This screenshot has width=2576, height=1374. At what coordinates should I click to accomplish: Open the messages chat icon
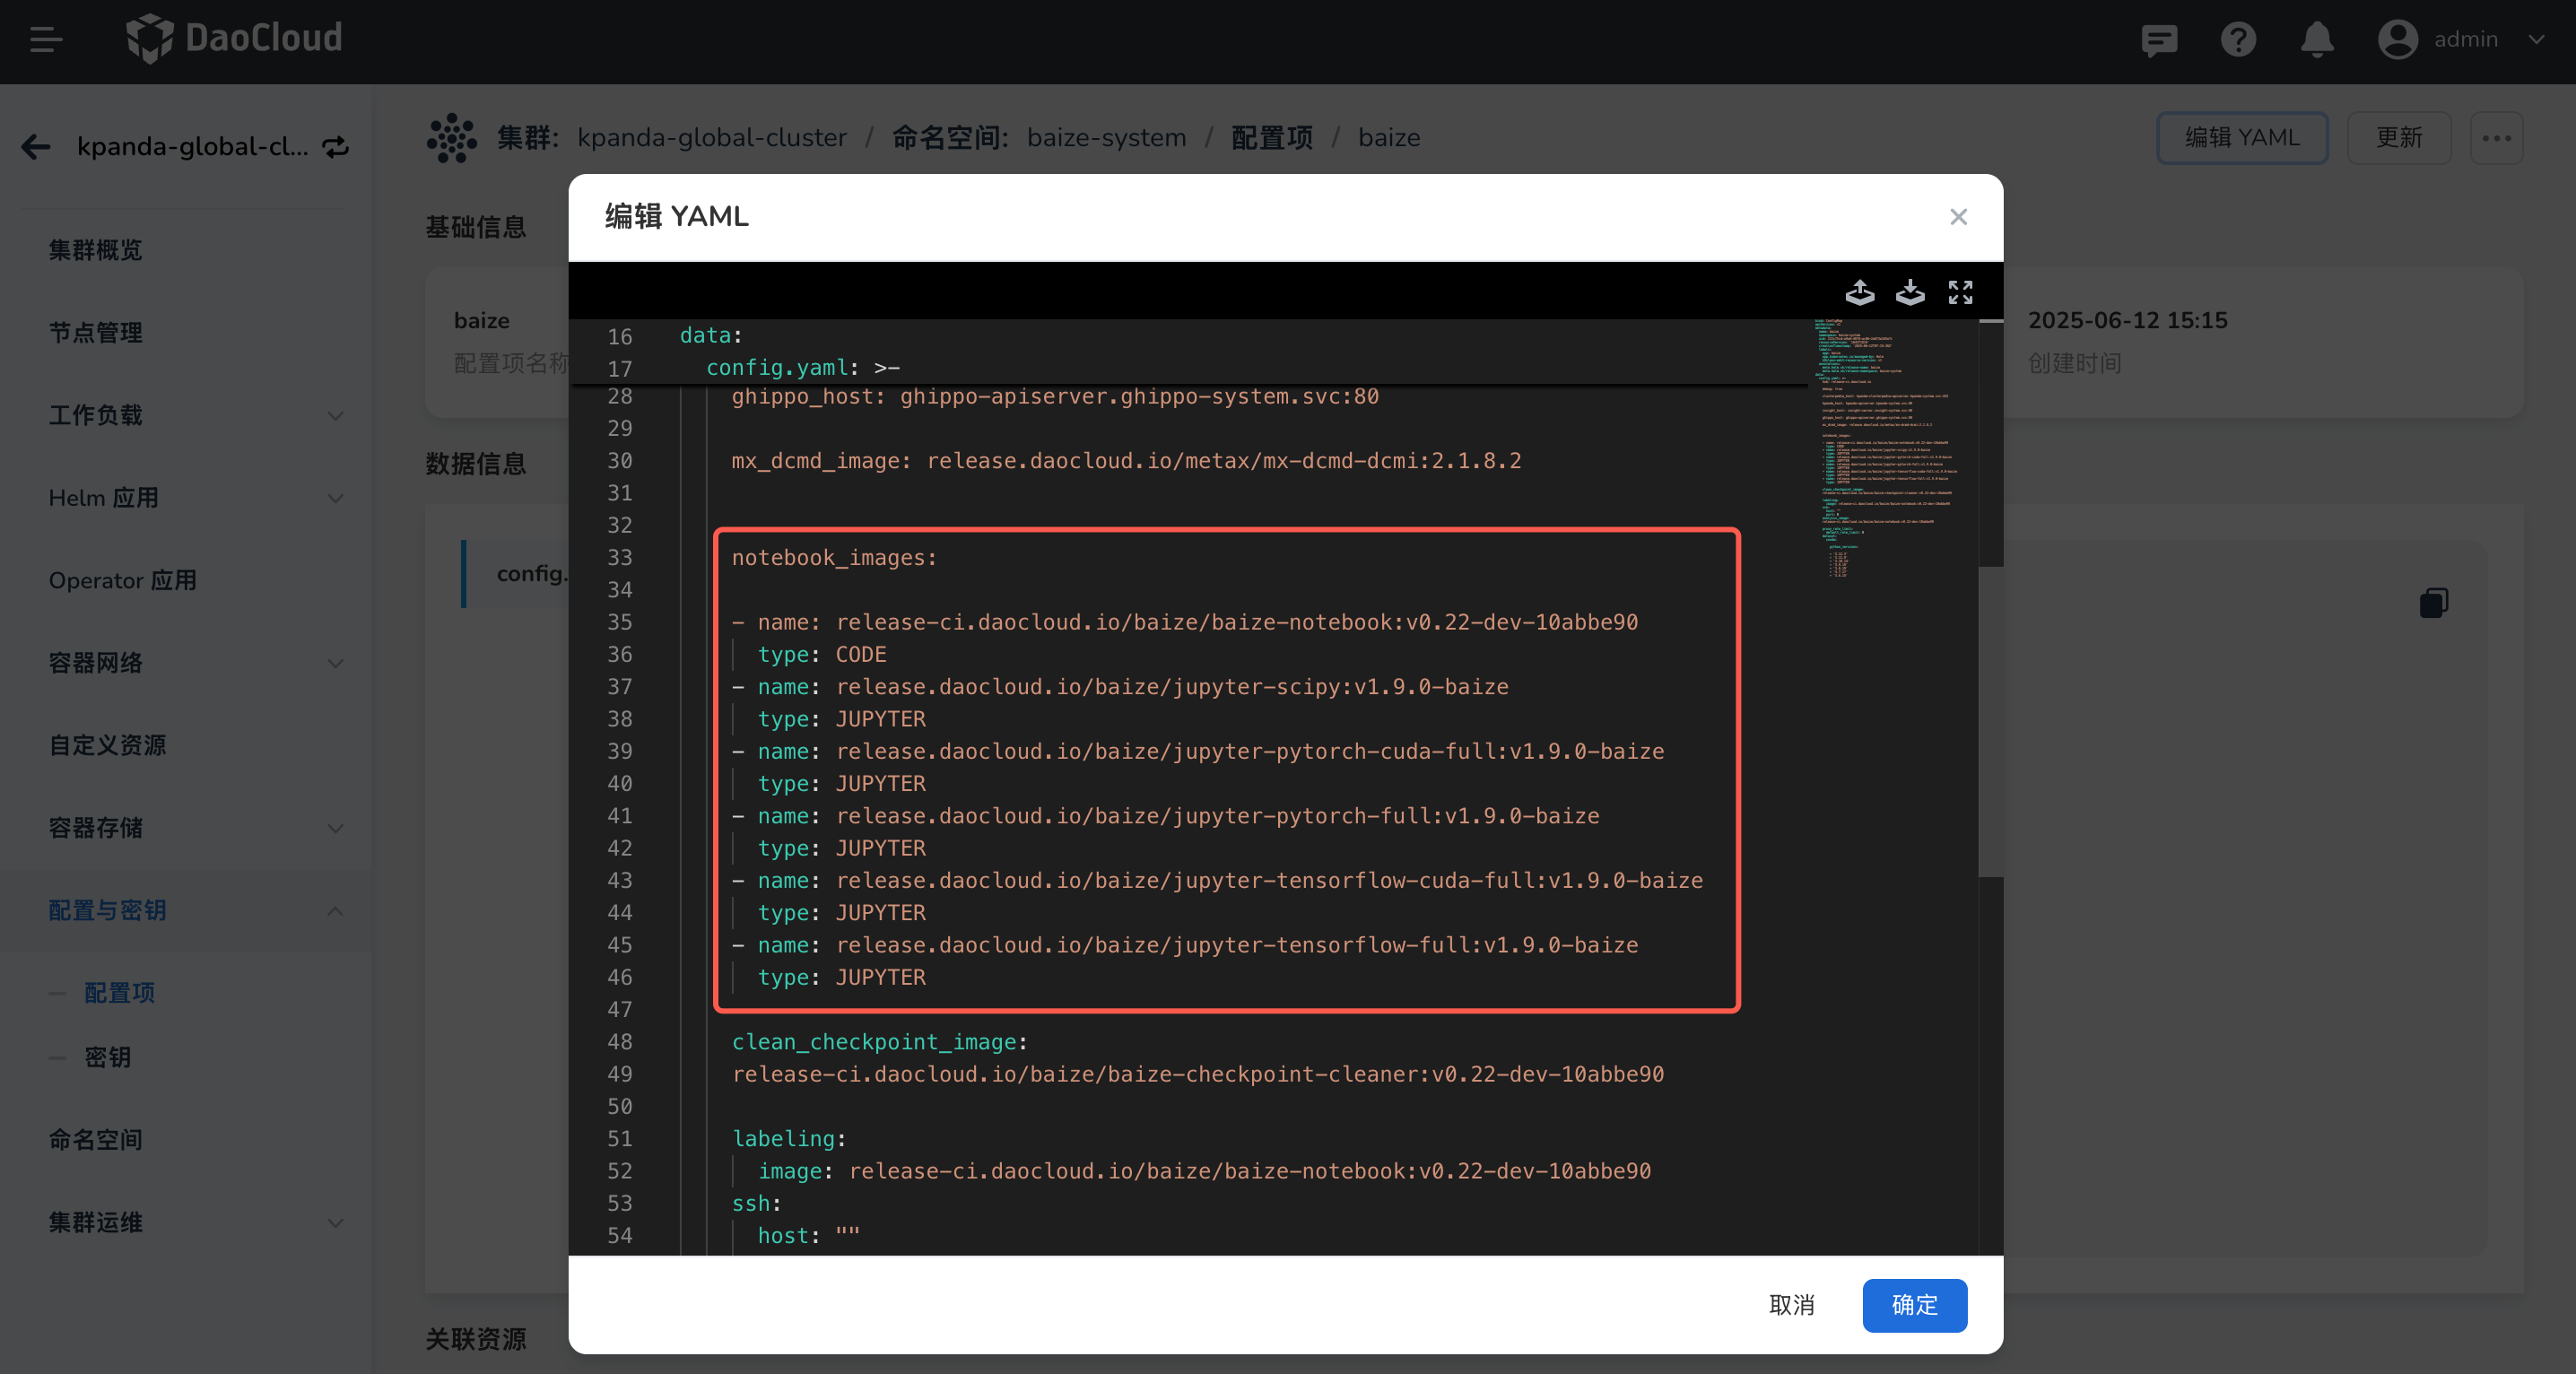click(x=2158, y=40)
